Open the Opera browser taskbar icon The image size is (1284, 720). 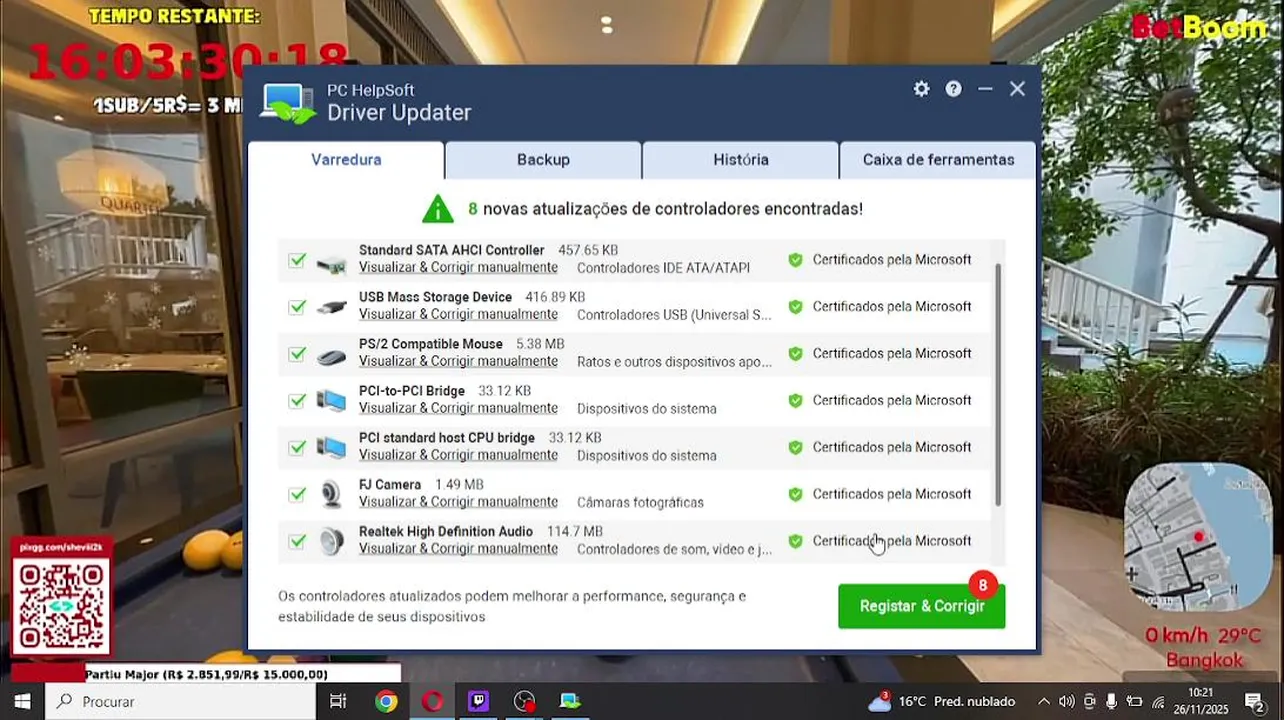pos(432,702)
